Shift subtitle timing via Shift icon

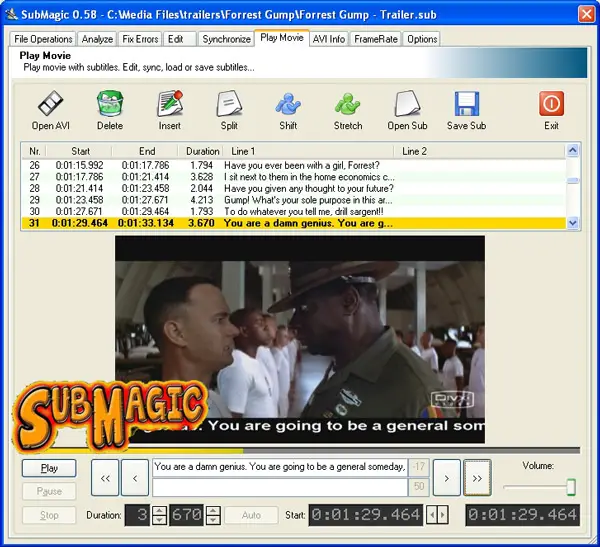click(288, 103)
